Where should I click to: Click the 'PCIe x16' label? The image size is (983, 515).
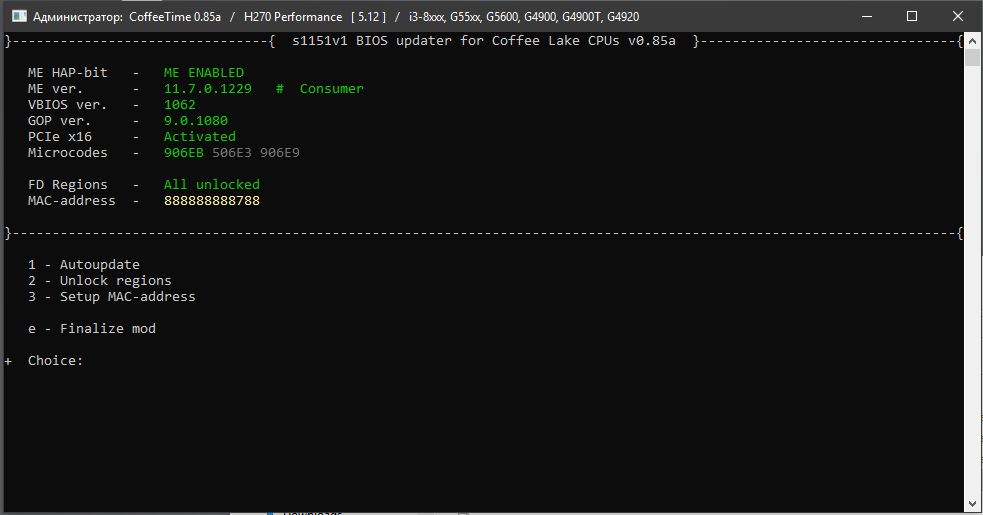coord(60,137)
